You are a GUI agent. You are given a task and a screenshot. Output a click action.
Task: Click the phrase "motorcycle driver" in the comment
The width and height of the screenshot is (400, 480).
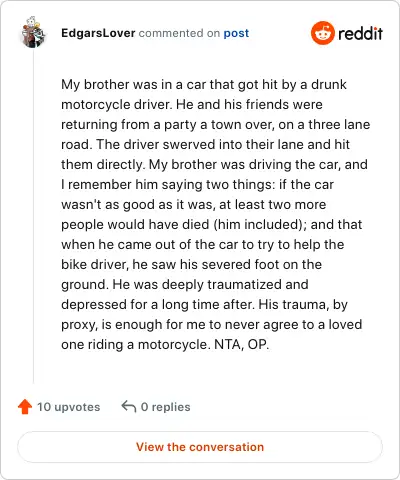coord(116,105)
